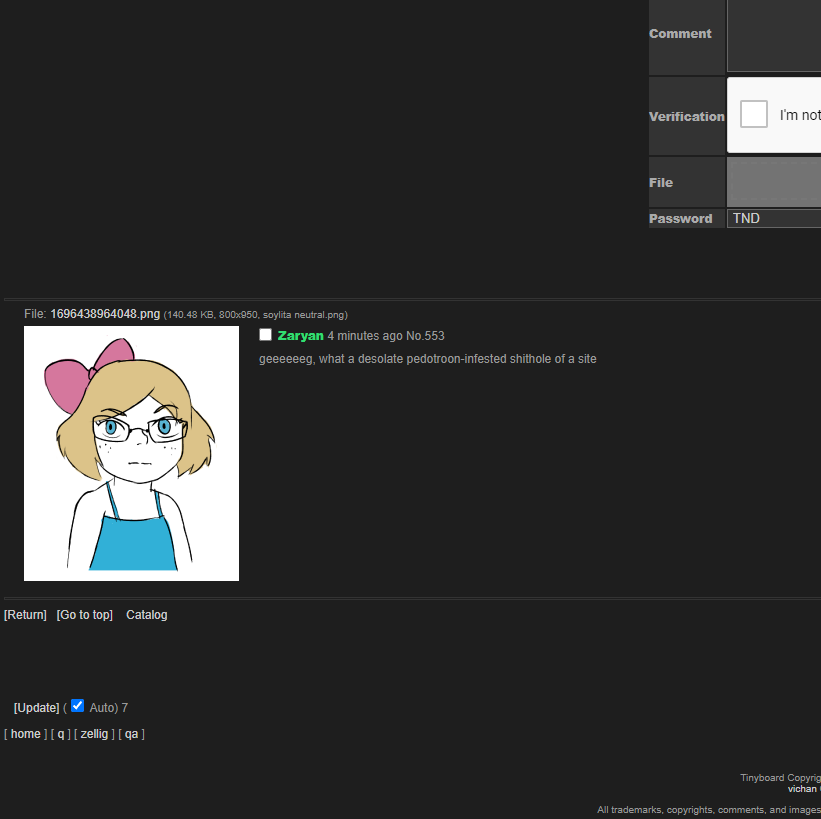The height and width of the screenshot is (819, 821).
Task: Check the I'm not a robot verification box
Action: (754, 114)
